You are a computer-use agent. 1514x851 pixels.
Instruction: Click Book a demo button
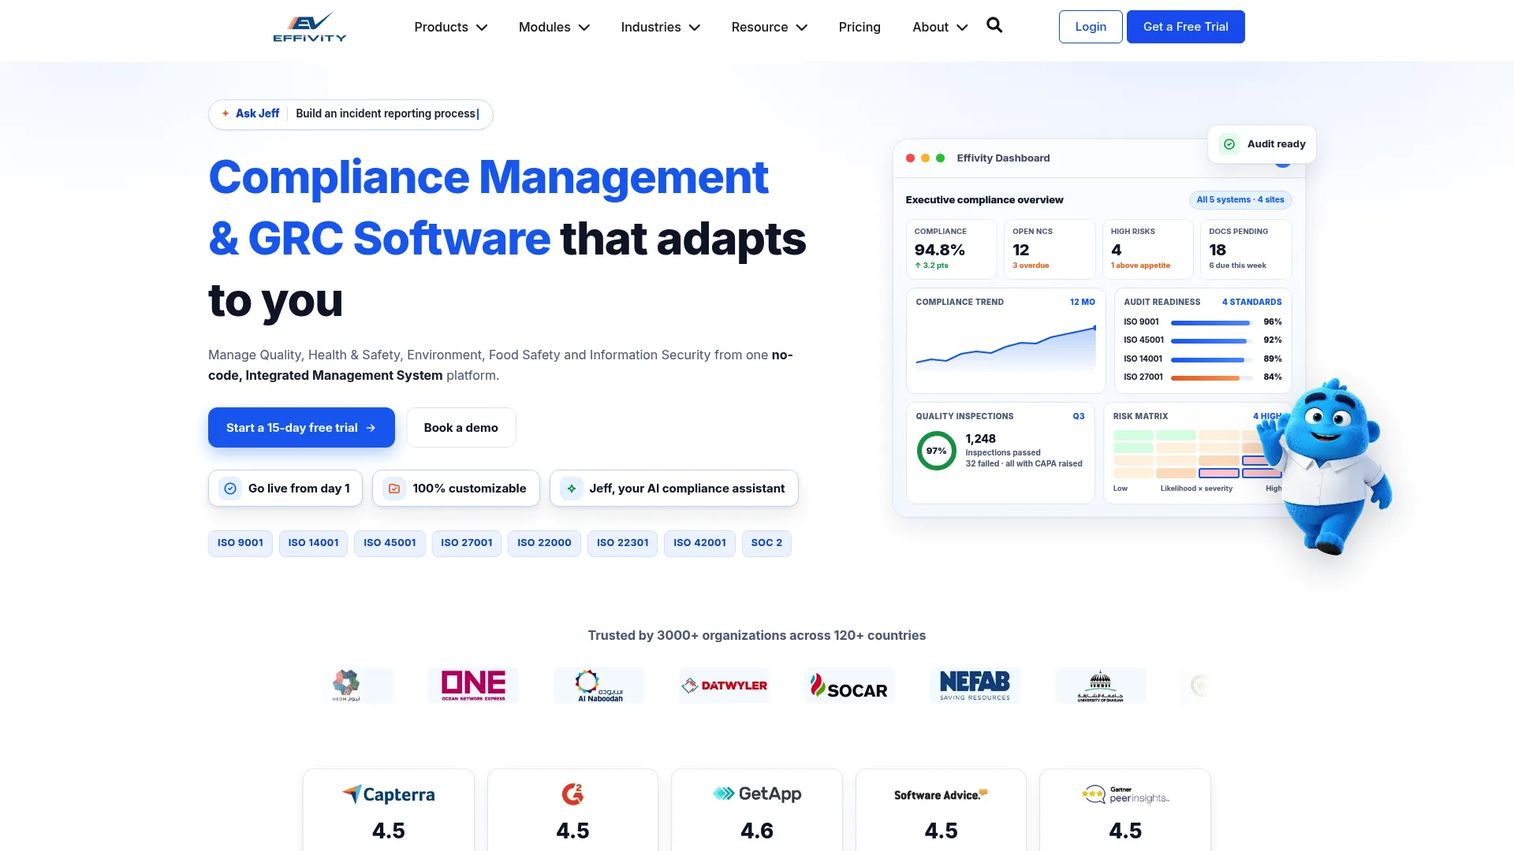(x=460, y=427)
